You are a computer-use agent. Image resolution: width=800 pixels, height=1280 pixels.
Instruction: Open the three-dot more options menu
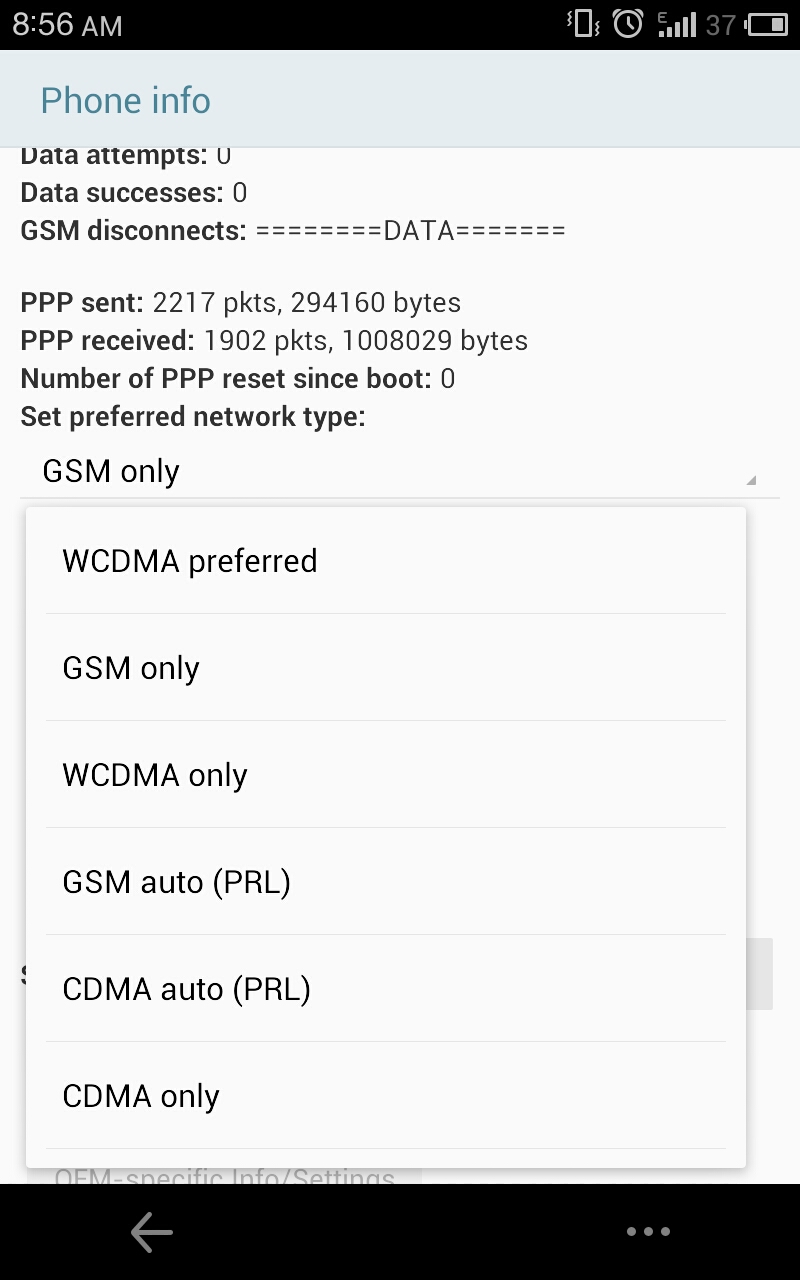(648, 1232)
